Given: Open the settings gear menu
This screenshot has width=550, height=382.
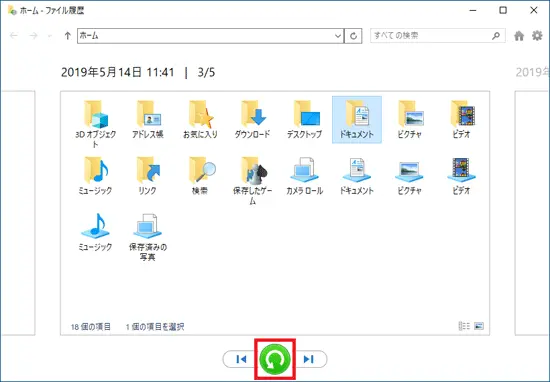Looking at the screenshot, I should pyautogui.click(x=537, y=36).
